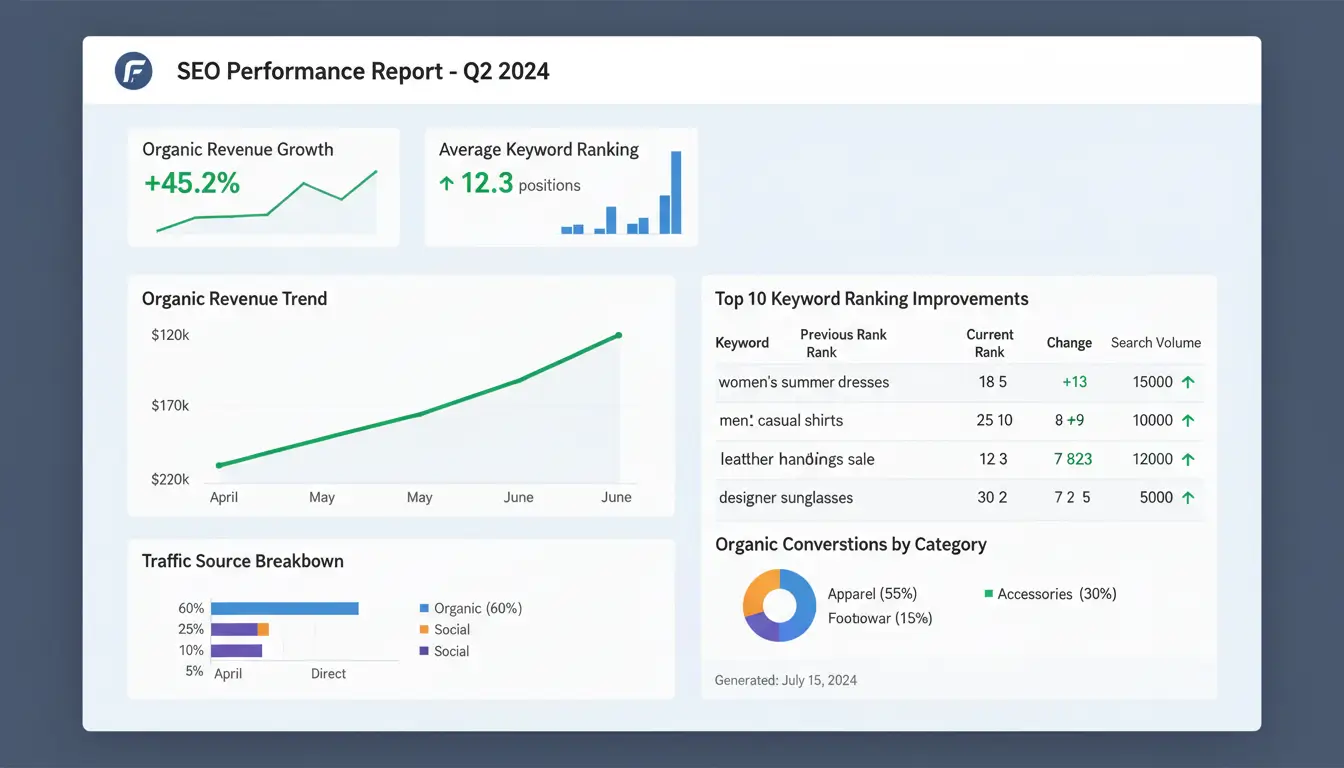Sort table by Search Volume column header
1344x768 pixels.
1155,342
